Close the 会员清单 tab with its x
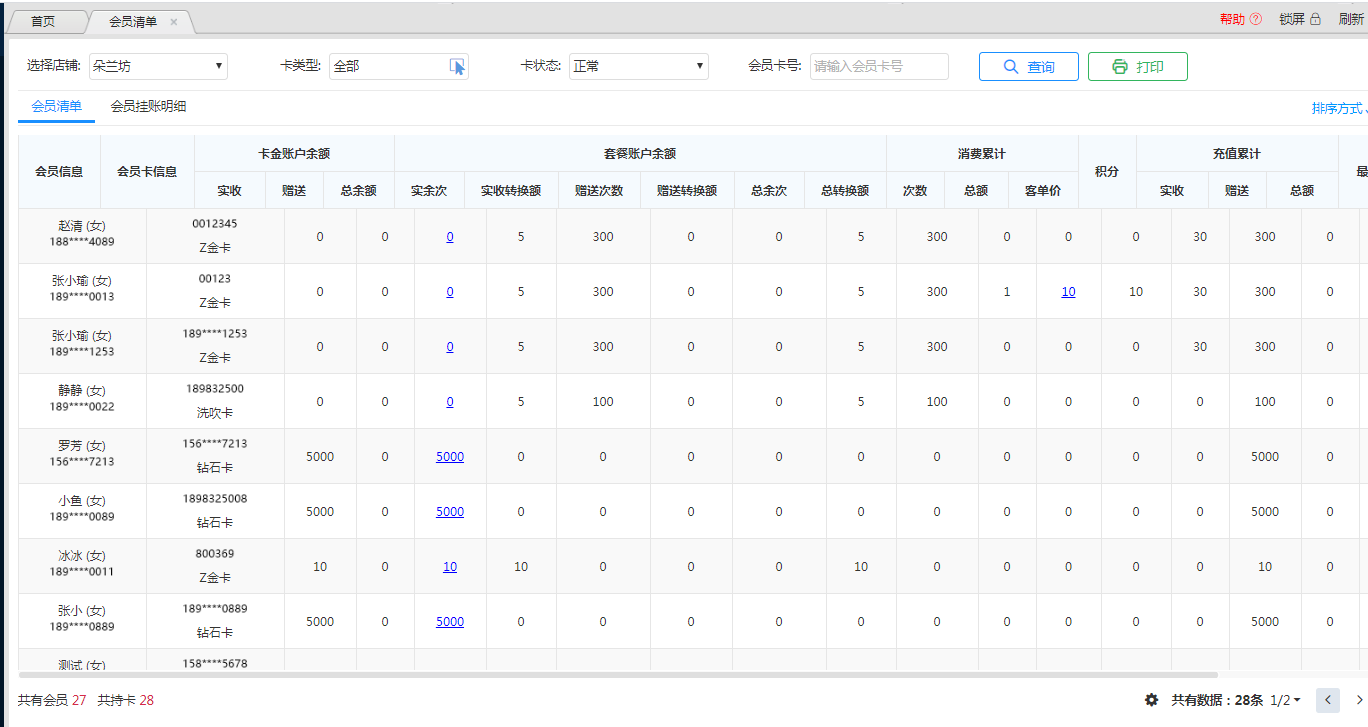 pyautogui.click(x=174, y=22)
